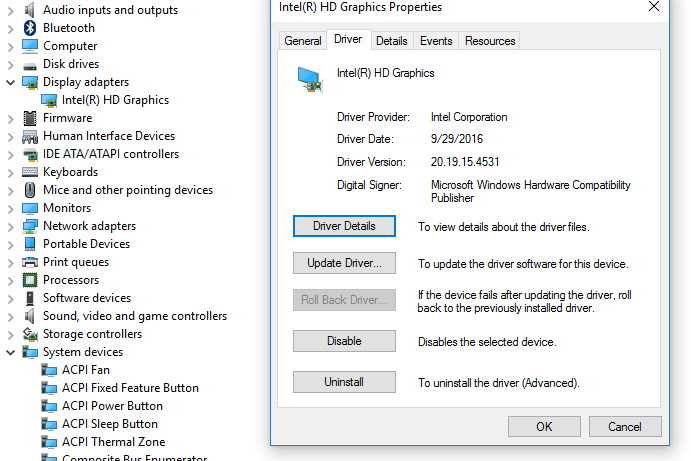Image resolution: width=691 pixels, height=461 pixels.
Task: Click the Processors chip icon
Action: pos(30,280)
